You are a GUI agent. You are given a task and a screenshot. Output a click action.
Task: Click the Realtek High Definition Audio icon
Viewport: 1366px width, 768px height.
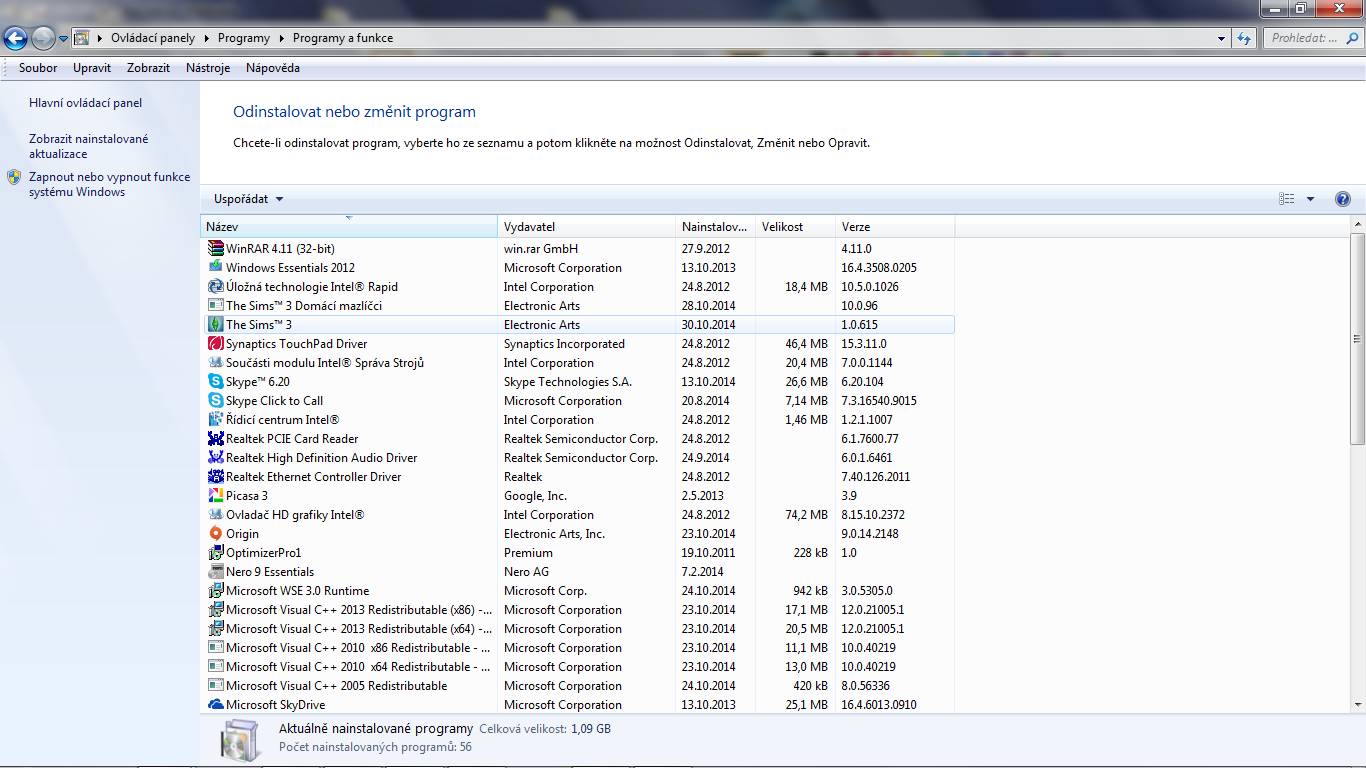coord(215,457)
